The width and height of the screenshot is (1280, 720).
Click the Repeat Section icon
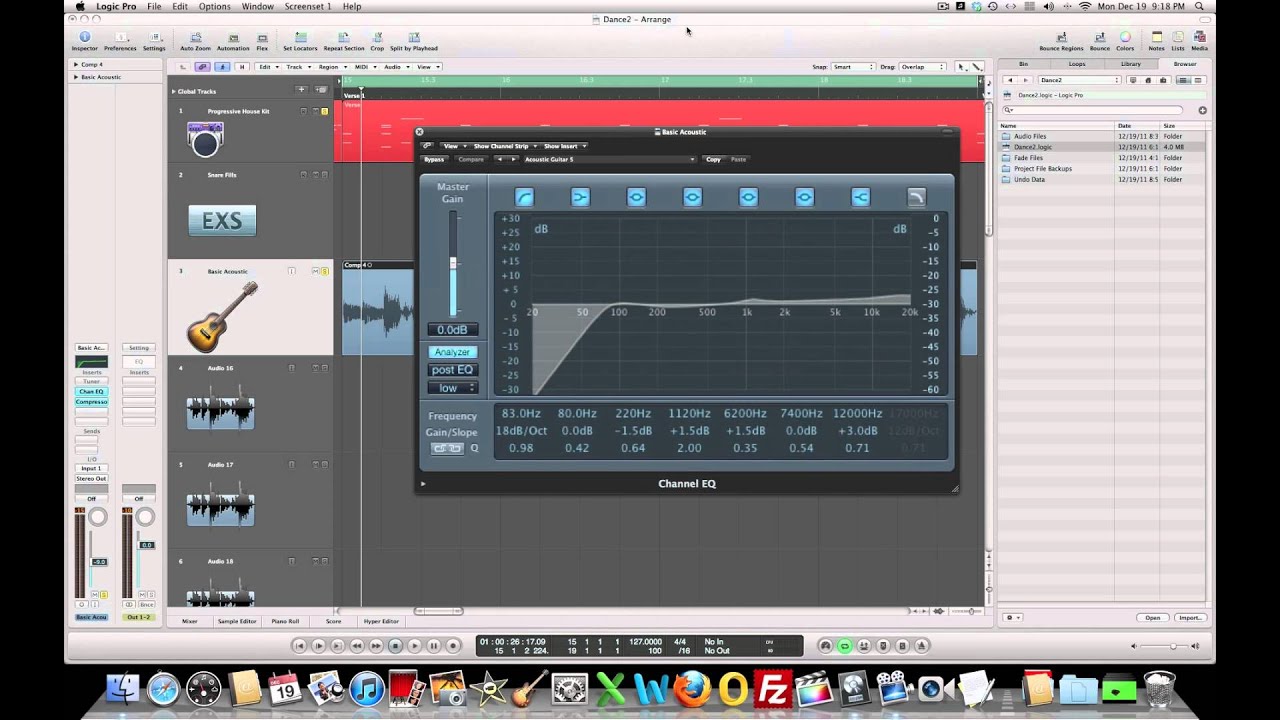344,40
